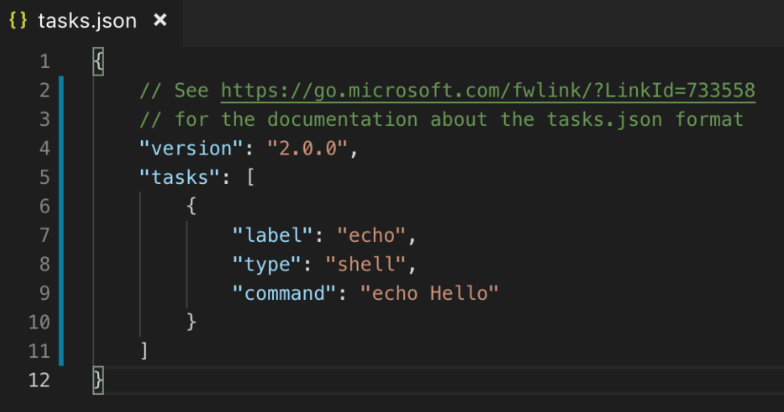Image resolution: width=784 pixels, height=412 pixels.
Task: Place cursor on the "tasks" key
Action: (x=174, y=178)
